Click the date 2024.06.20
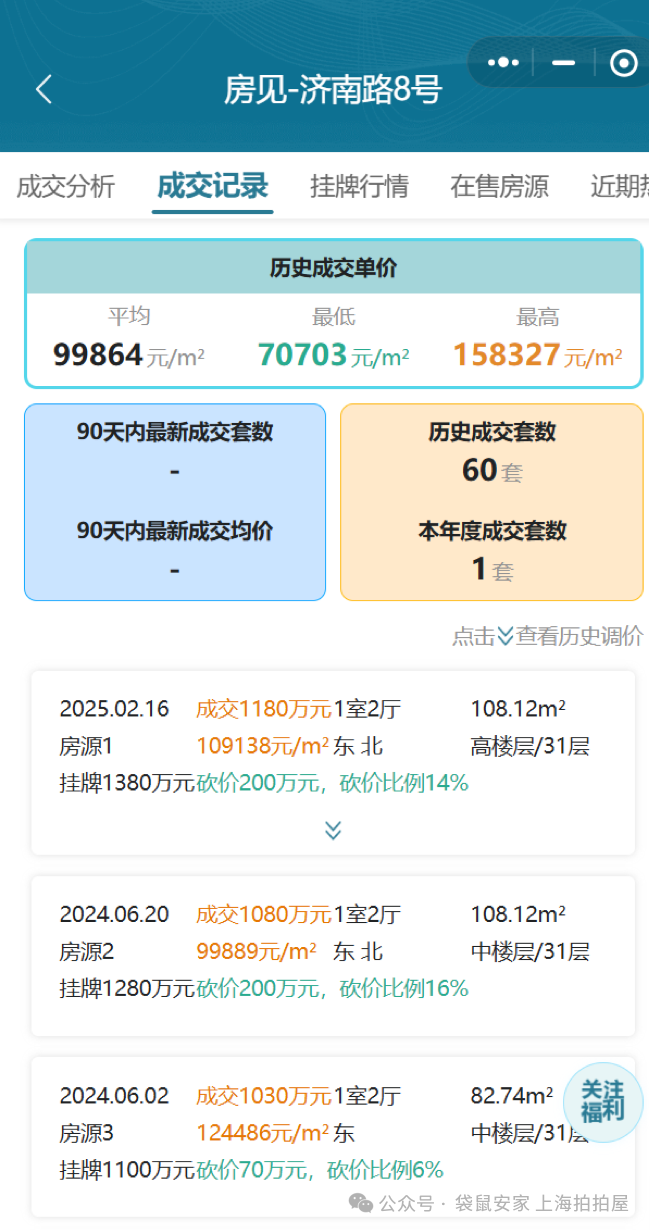This screenshot has height=1230, width=650. click(114, 914)
